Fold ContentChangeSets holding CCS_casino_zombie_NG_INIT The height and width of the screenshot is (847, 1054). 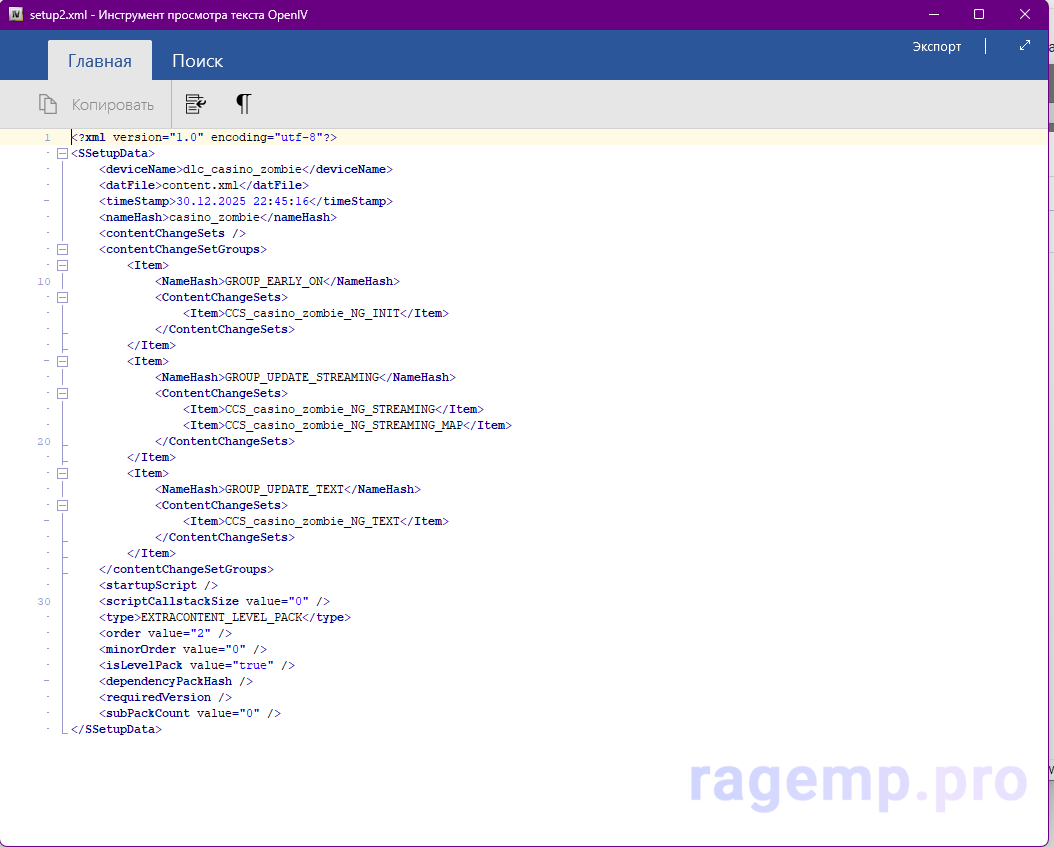pyautogui.click(x=62, y=297)
